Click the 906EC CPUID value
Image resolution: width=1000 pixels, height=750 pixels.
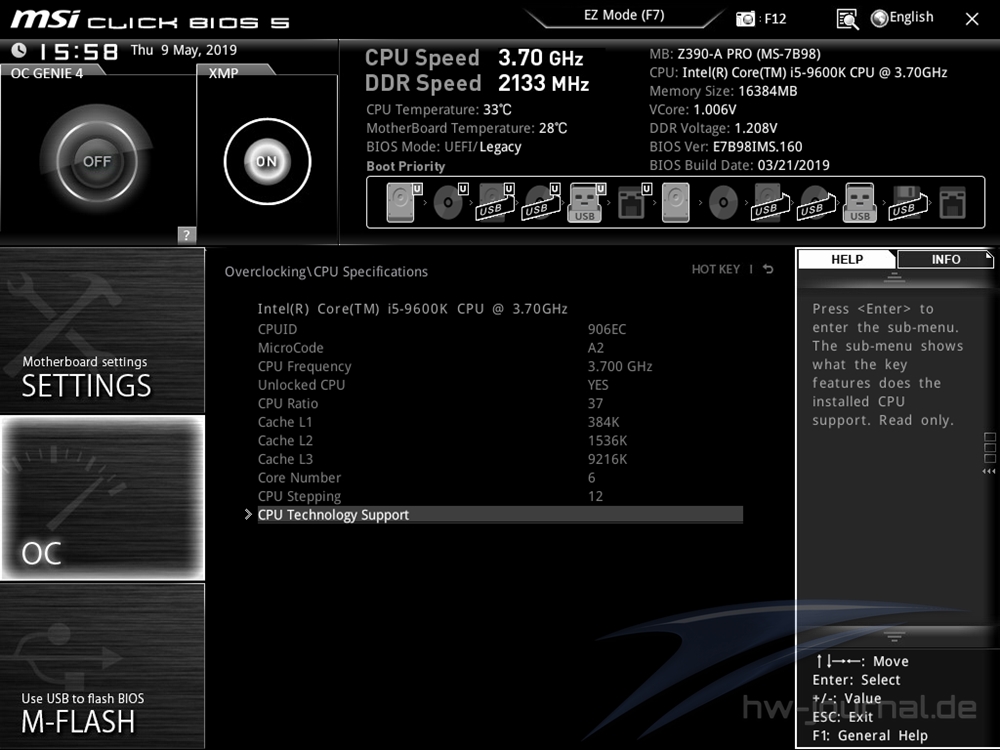[607, 329]
